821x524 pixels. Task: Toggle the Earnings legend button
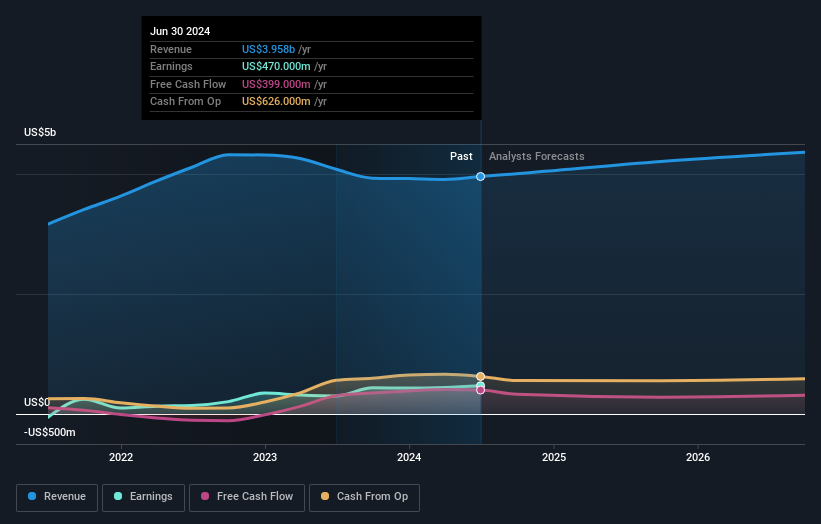(143, 497)
